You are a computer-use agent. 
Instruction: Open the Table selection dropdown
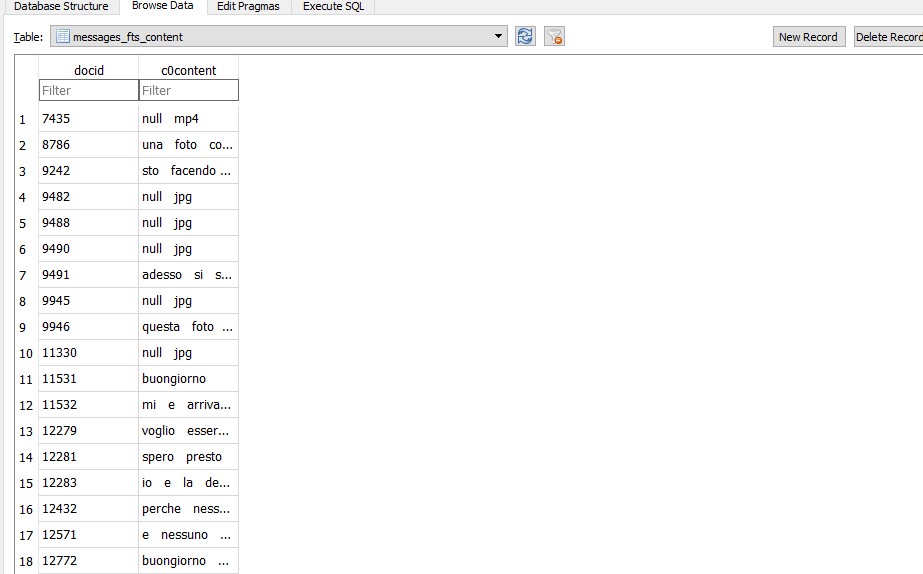click(x=278, y=37)
